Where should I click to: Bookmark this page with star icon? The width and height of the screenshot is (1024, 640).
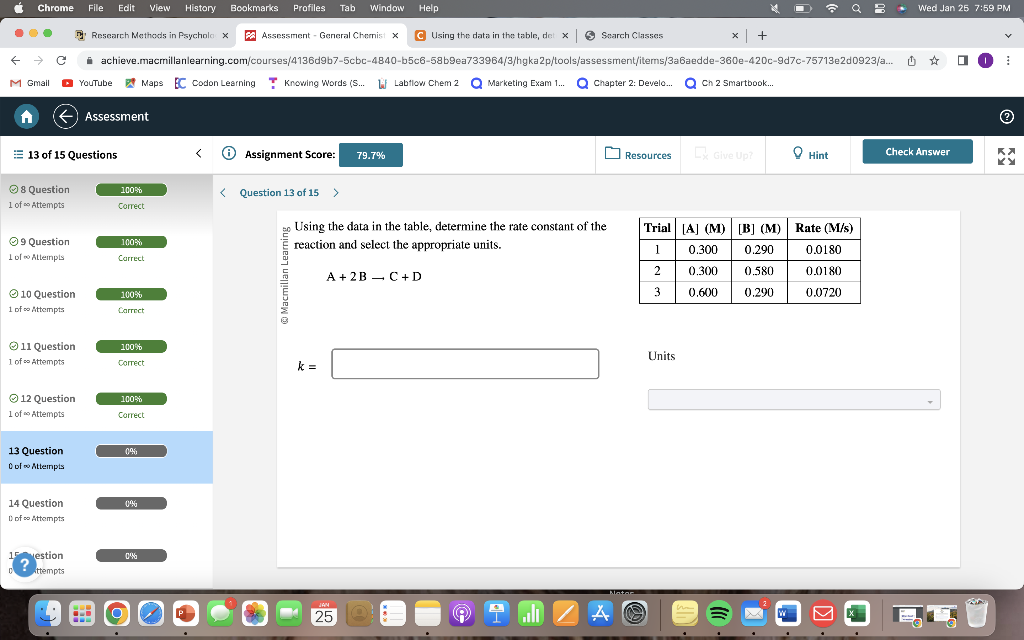point(934,61)
